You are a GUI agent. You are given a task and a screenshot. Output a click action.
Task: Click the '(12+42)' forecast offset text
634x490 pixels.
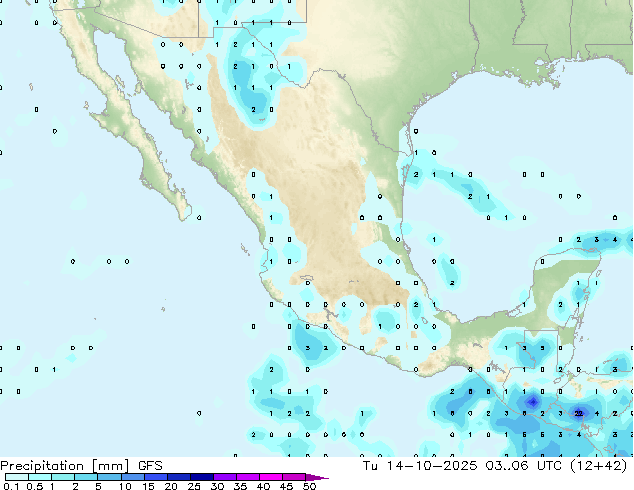[599, 466]
